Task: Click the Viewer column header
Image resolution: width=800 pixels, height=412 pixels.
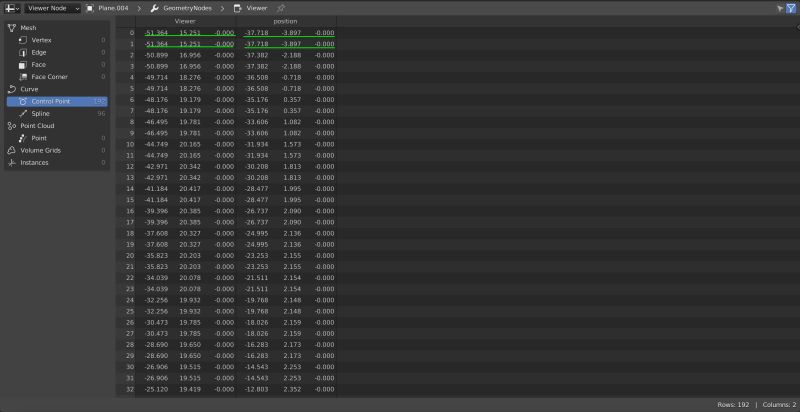Action: pos(185,21)
